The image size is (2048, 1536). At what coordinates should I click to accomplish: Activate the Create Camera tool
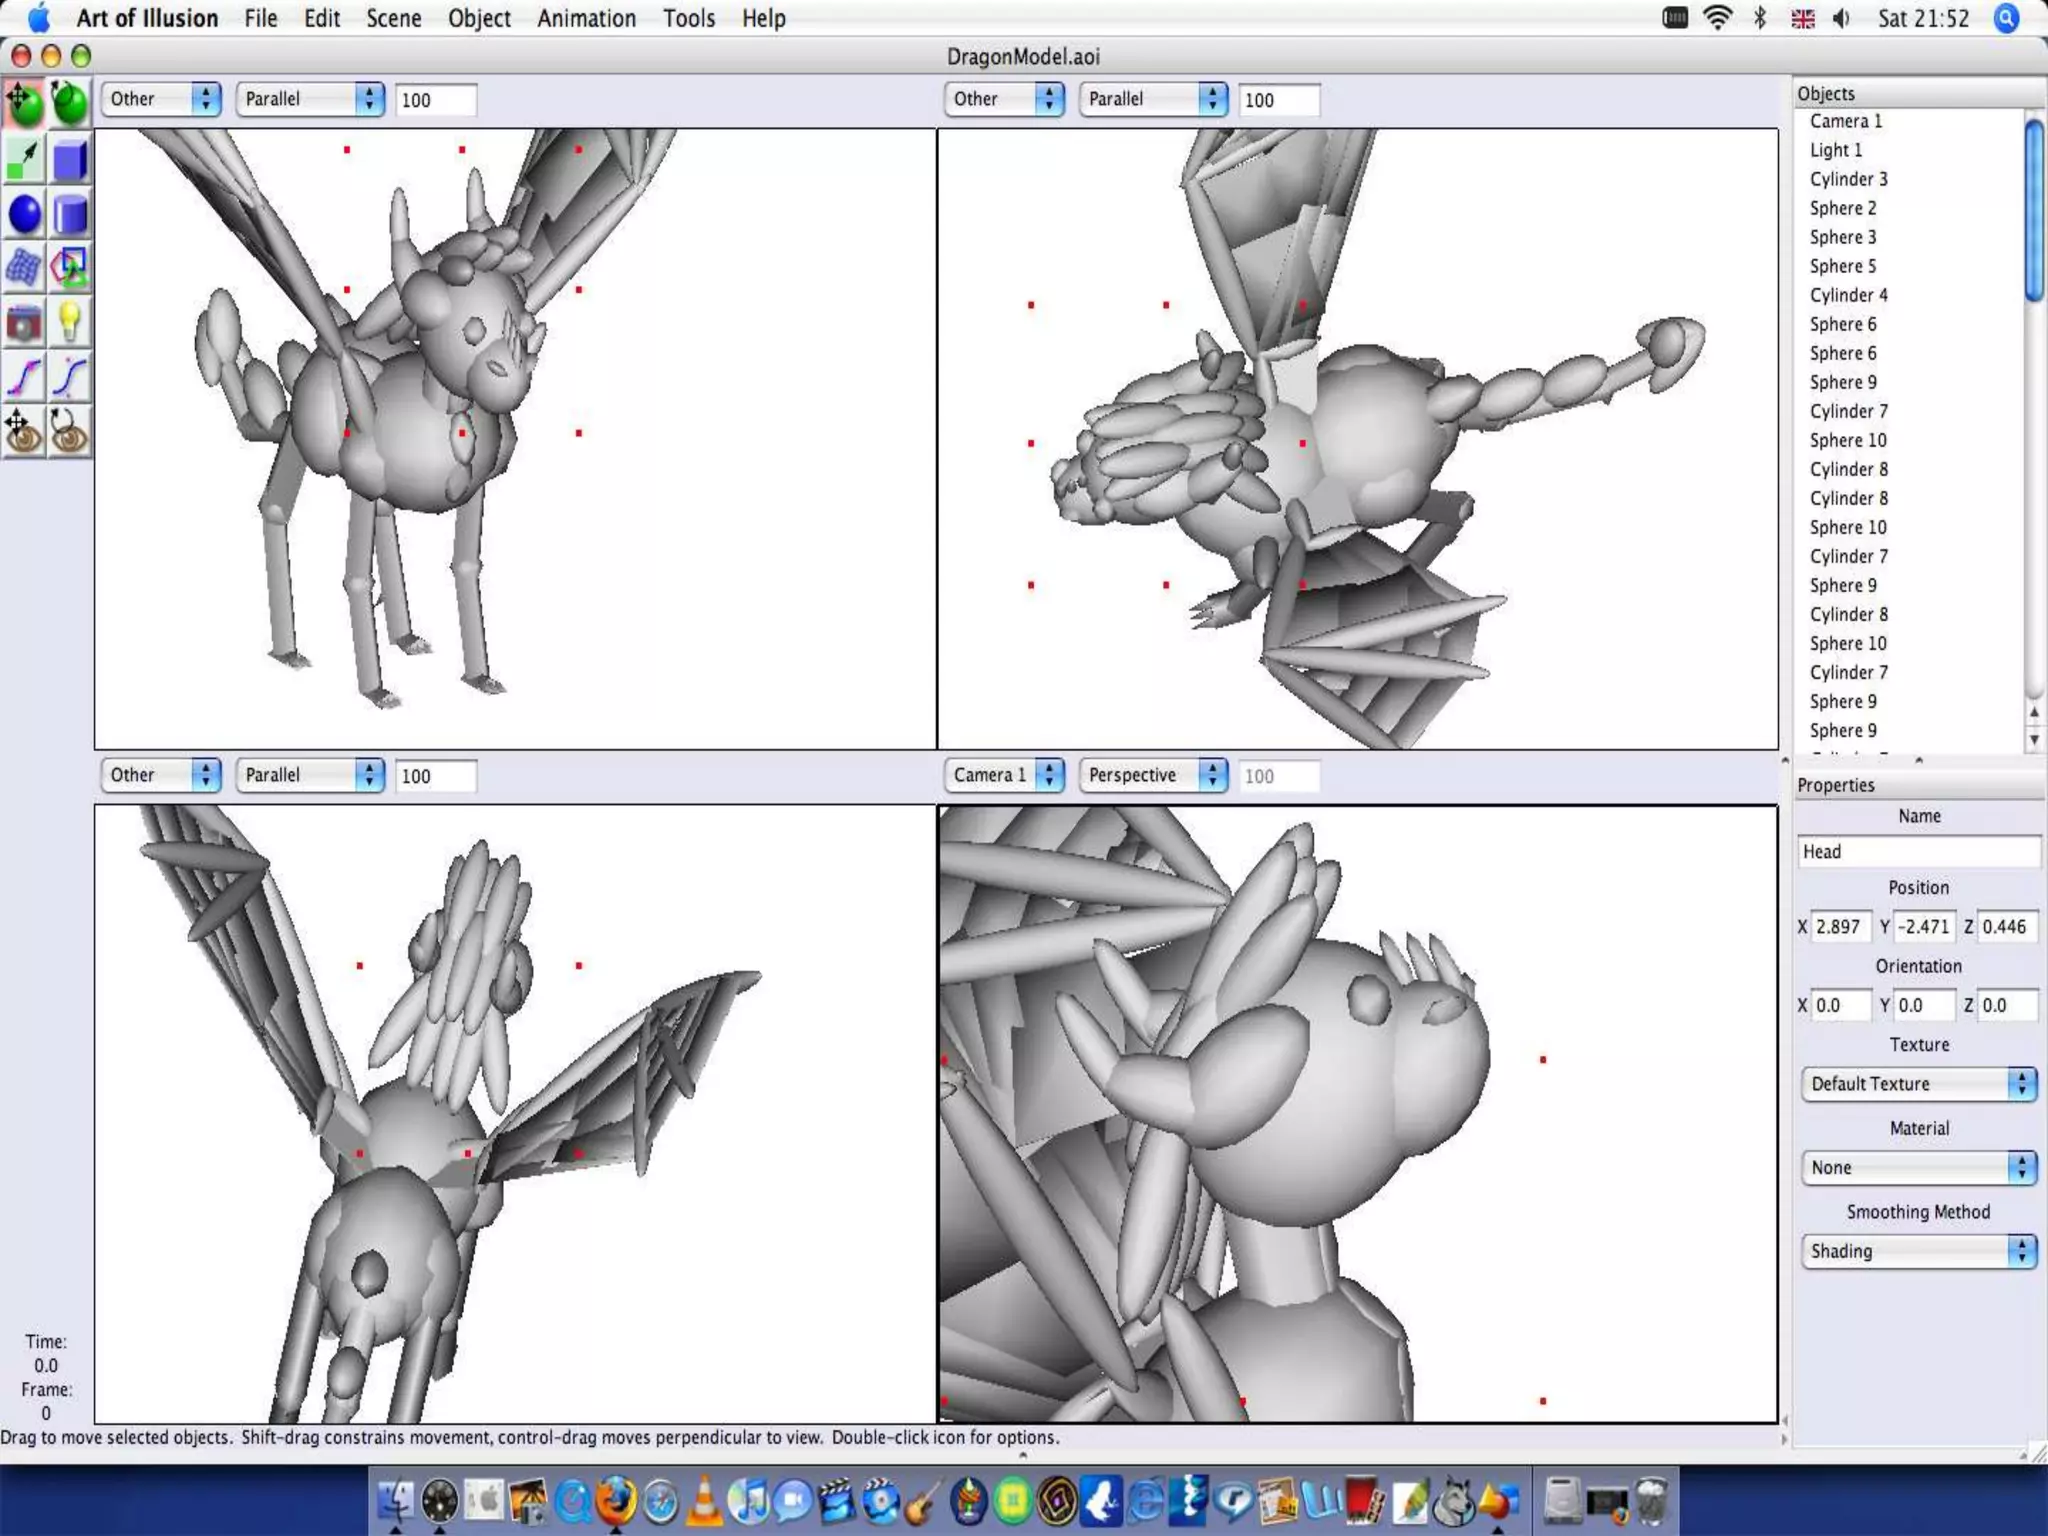click(x=24, y=323)
